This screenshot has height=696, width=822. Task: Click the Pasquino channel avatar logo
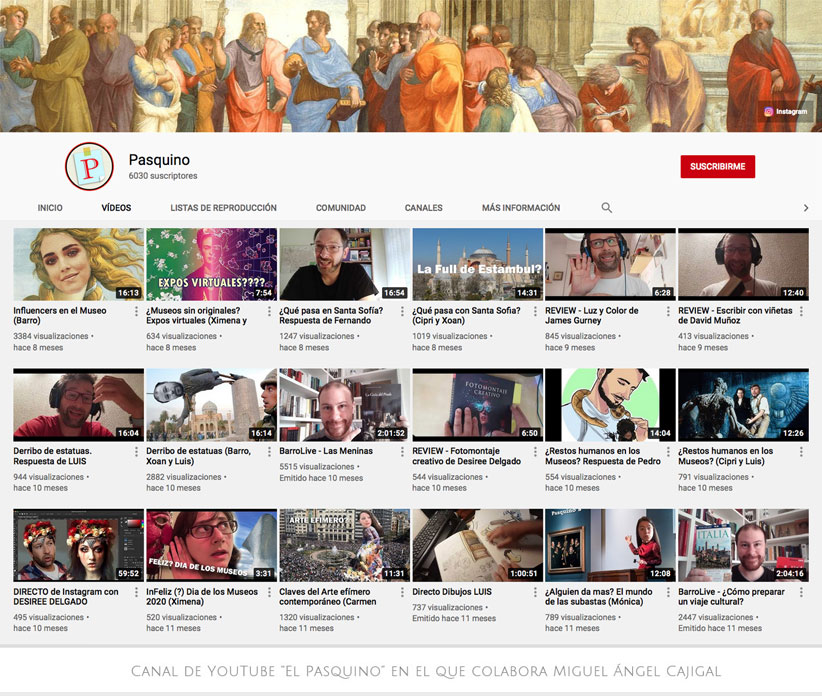(x=89, y=167)
